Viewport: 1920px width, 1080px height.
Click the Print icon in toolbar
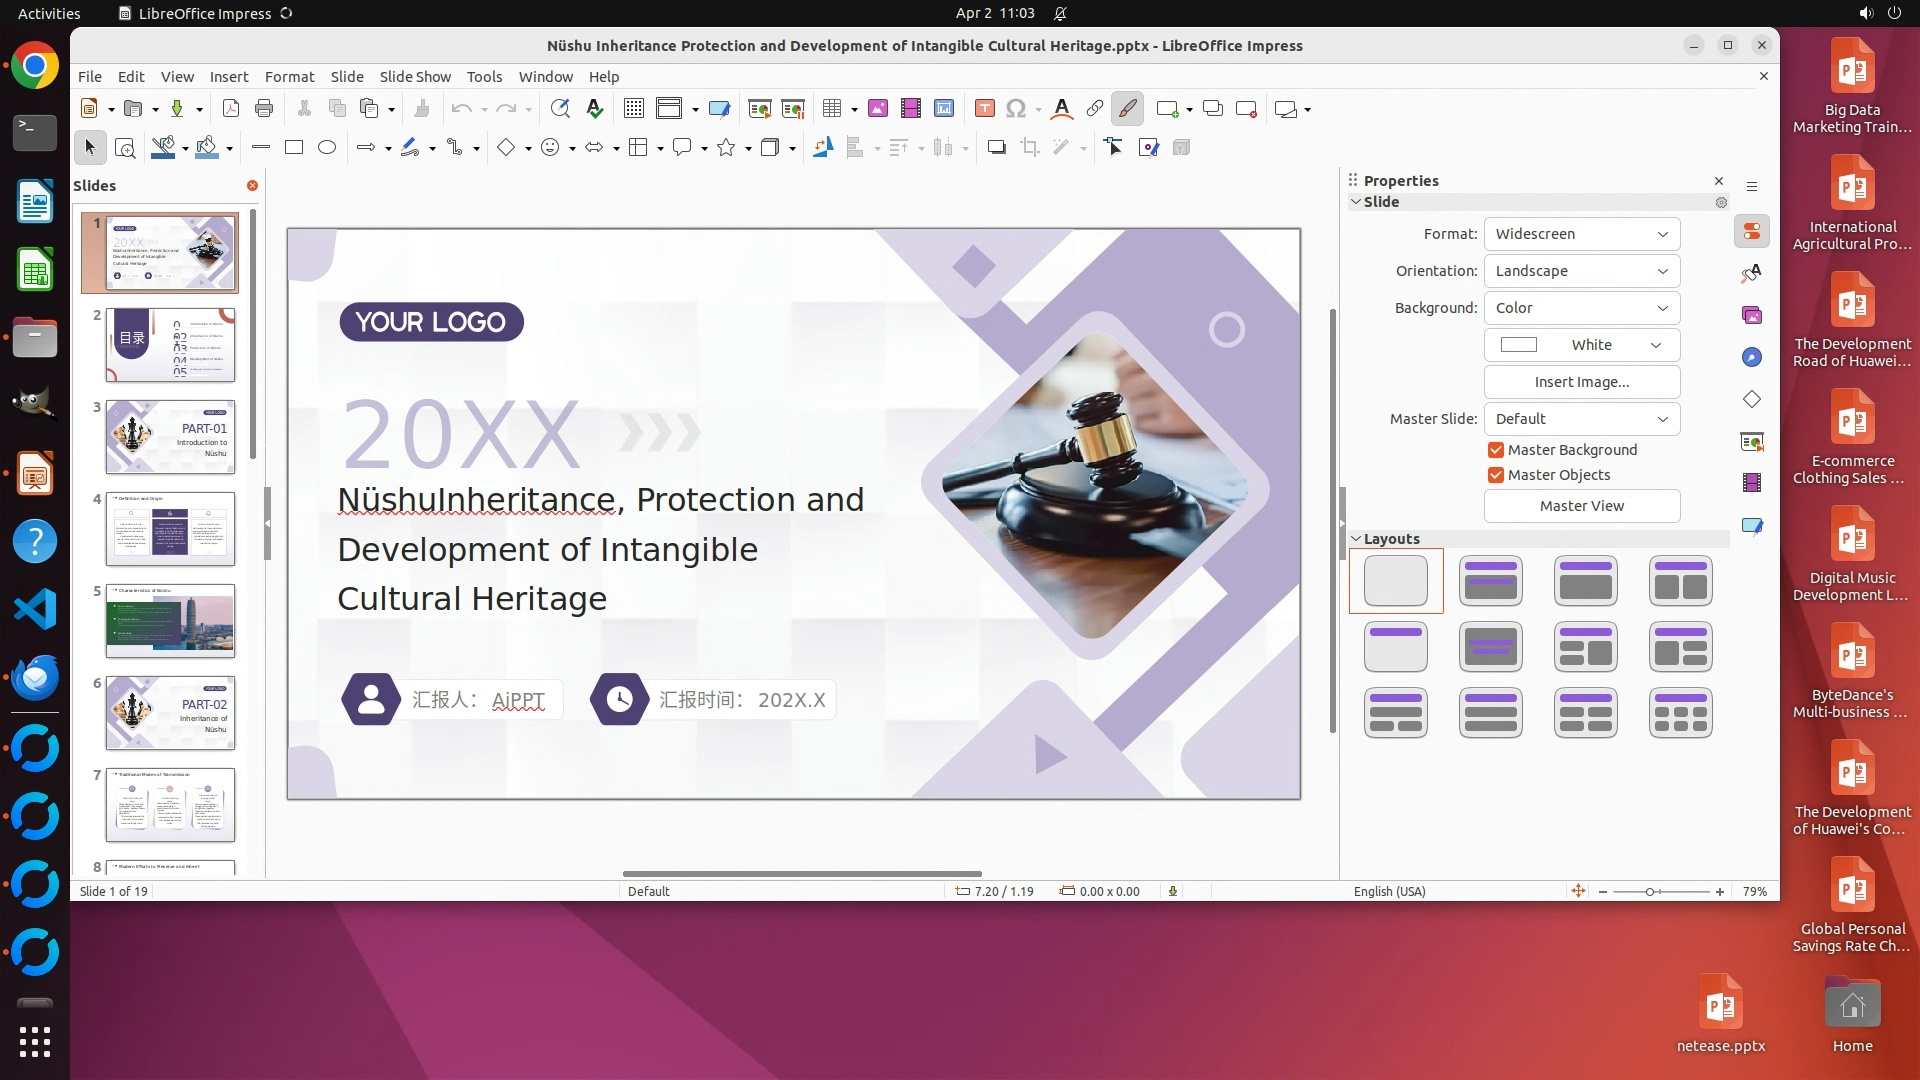[x=264, y=109]
